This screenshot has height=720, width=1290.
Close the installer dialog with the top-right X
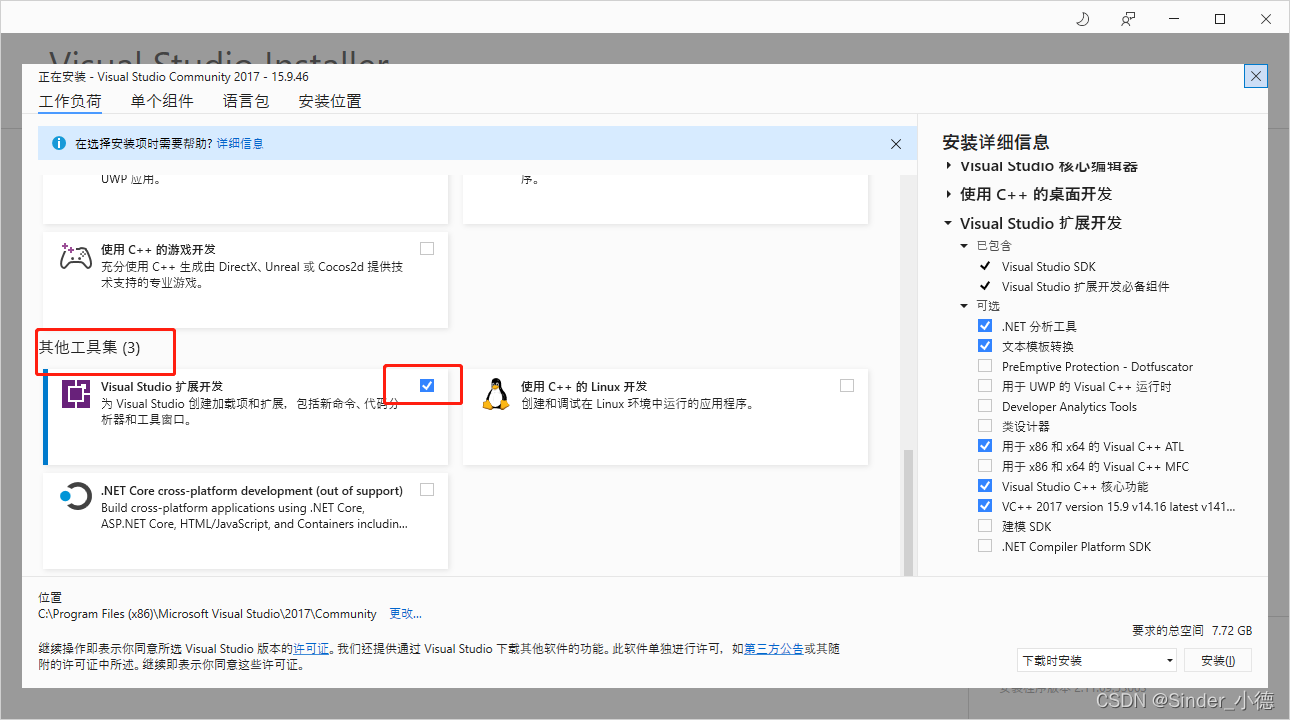coord(1256,76)
